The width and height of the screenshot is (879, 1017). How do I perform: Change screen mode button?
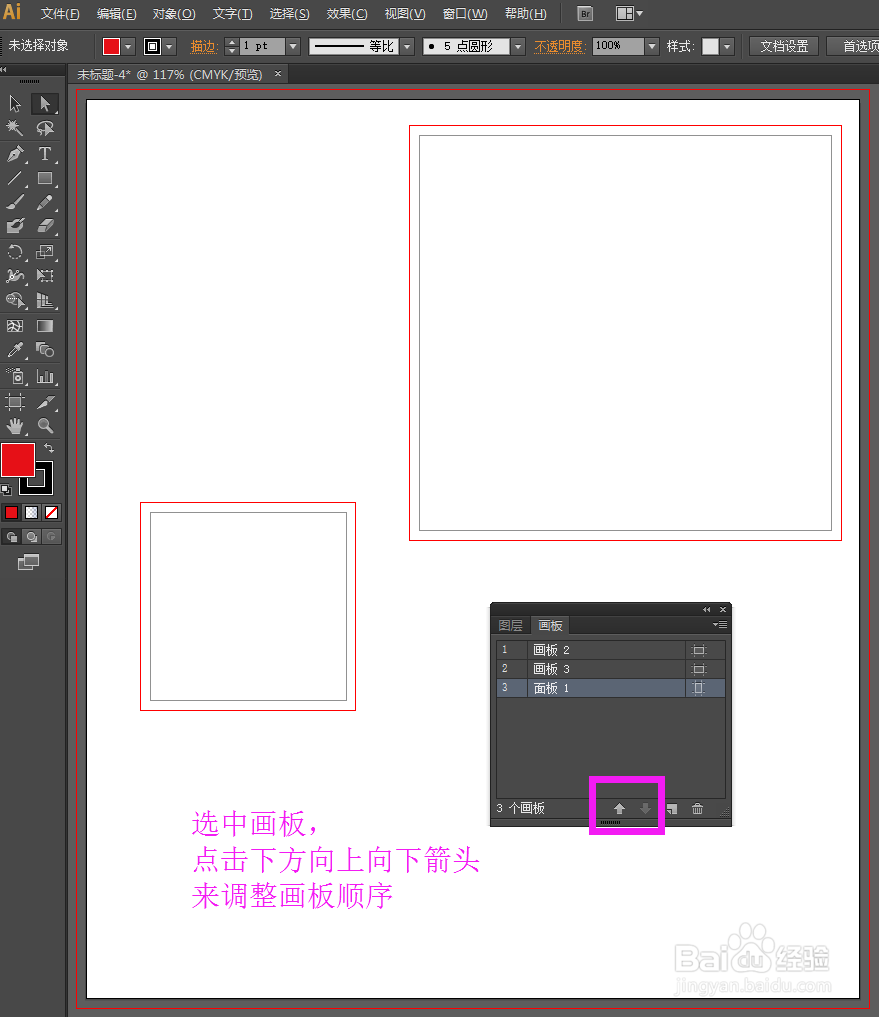[28, 562]
